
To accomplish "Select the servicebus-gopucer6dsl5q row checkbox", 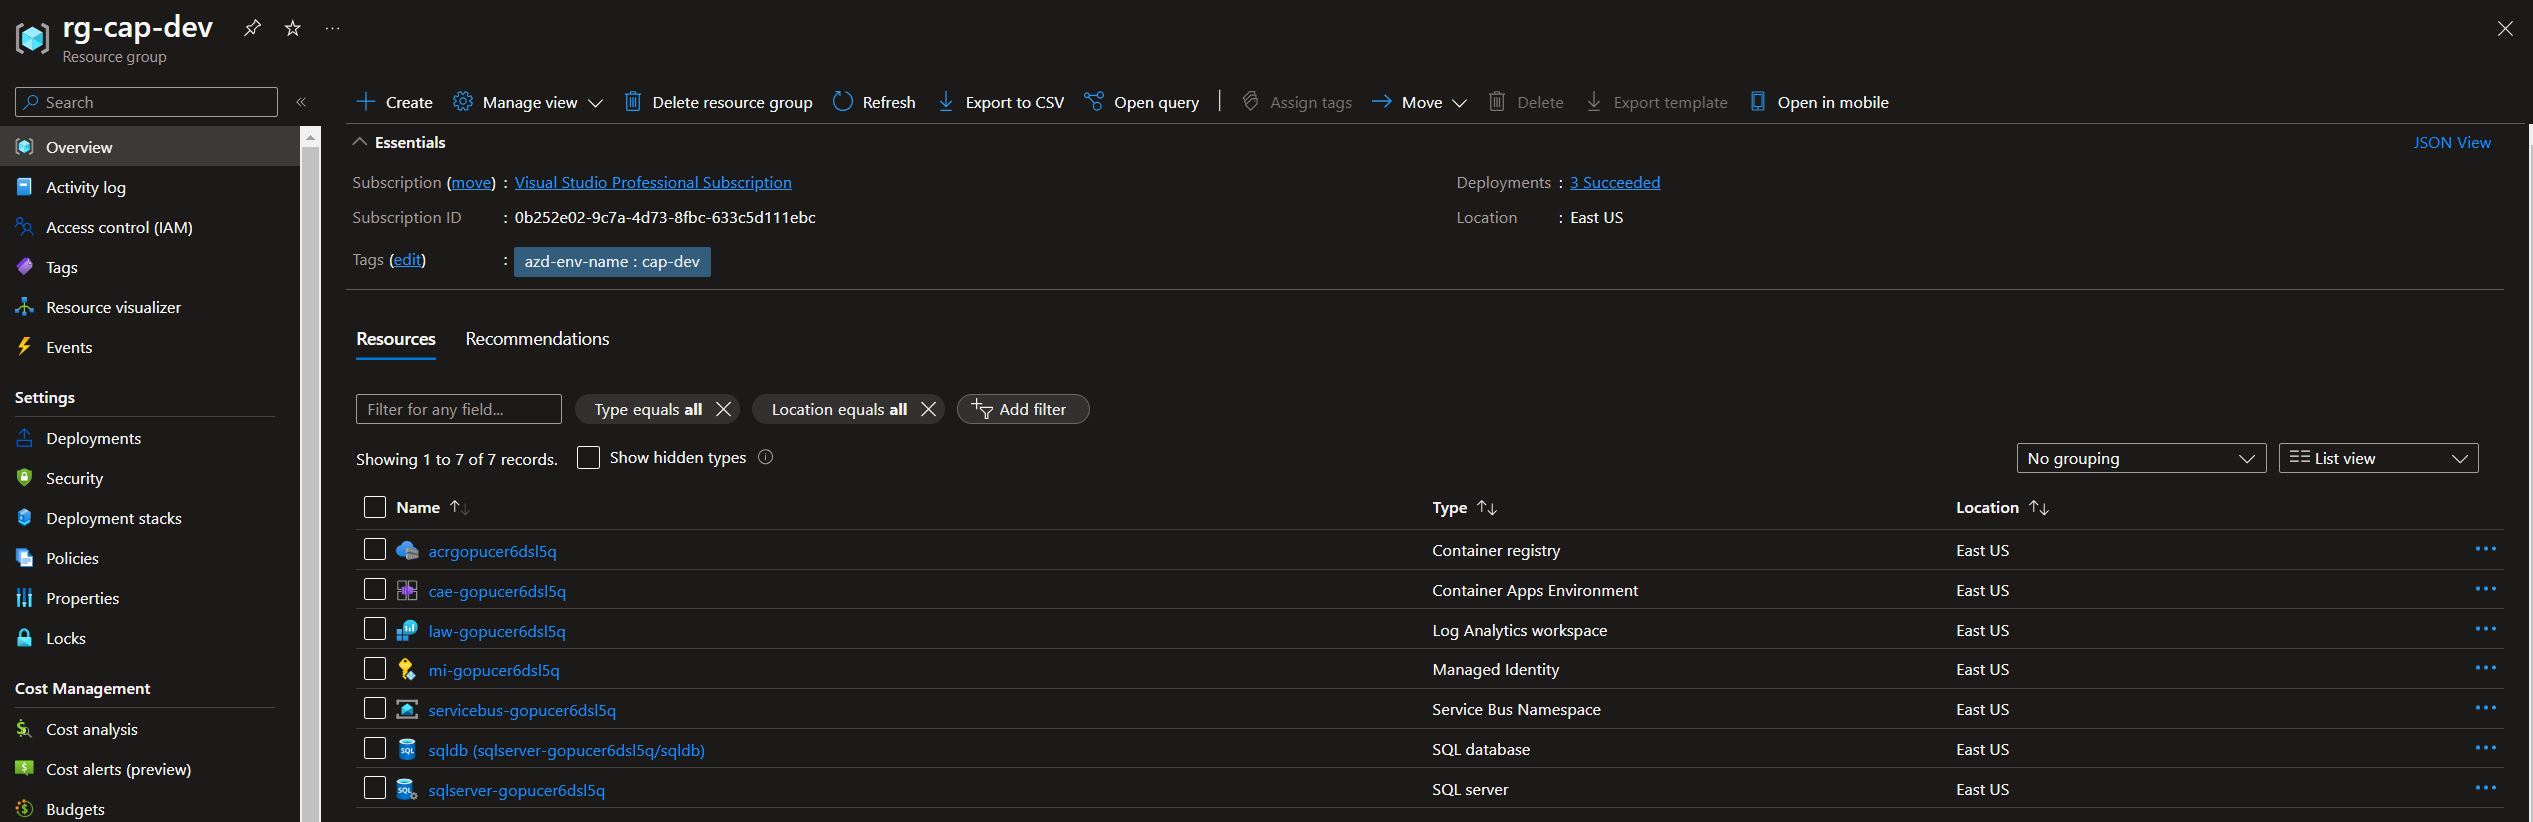I will [x=375, y=709].
